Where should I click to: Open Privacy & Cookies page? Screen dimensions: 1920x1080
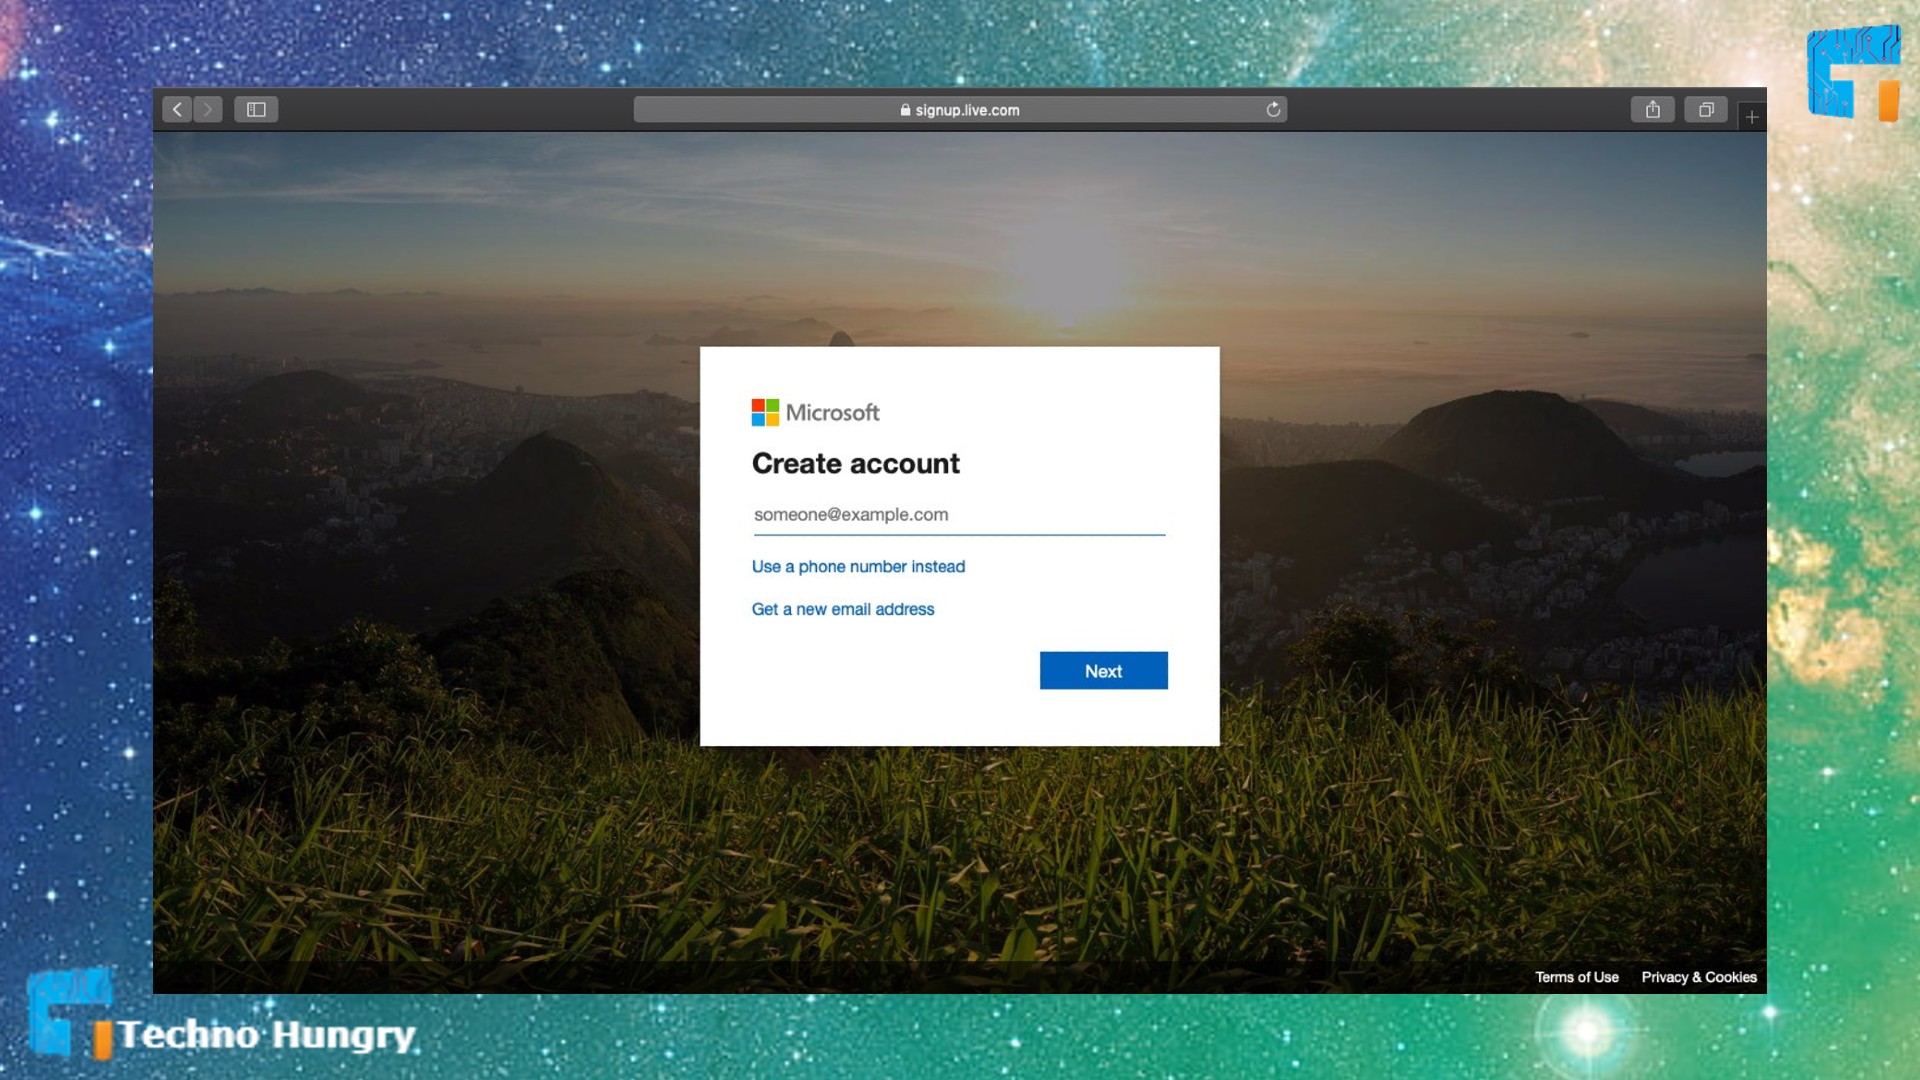pos(1700,977)
